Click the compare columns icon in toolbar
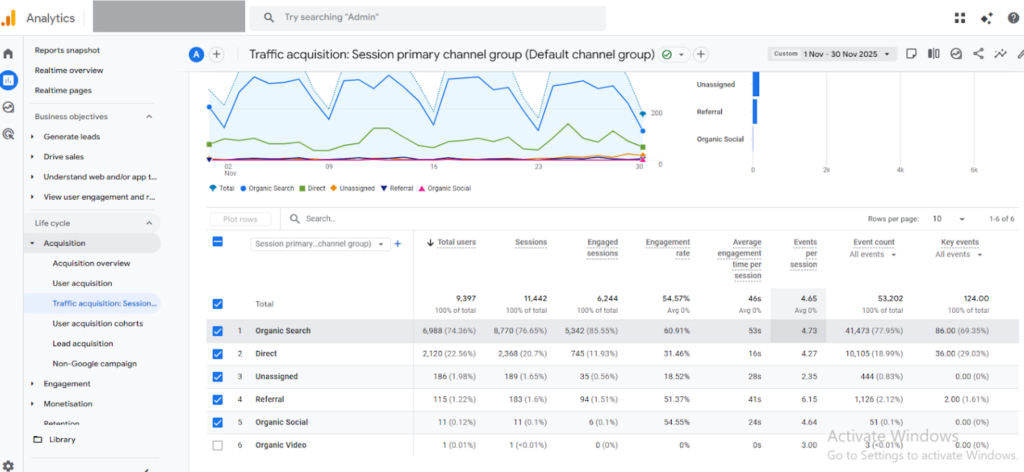This screenshot has width=1024, height=472. [933, 54]
